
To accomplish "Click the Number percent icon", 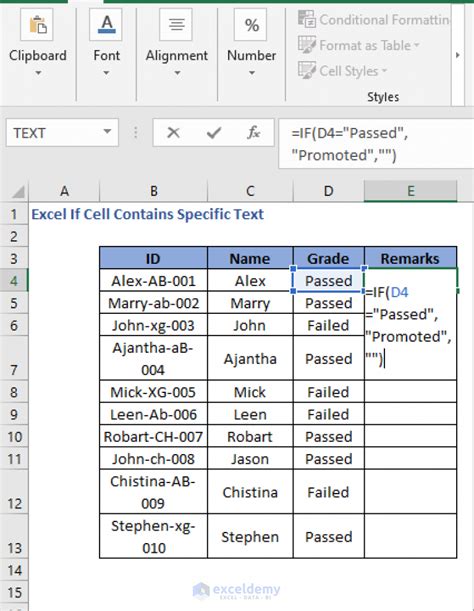I will click(x=251, y=25).
